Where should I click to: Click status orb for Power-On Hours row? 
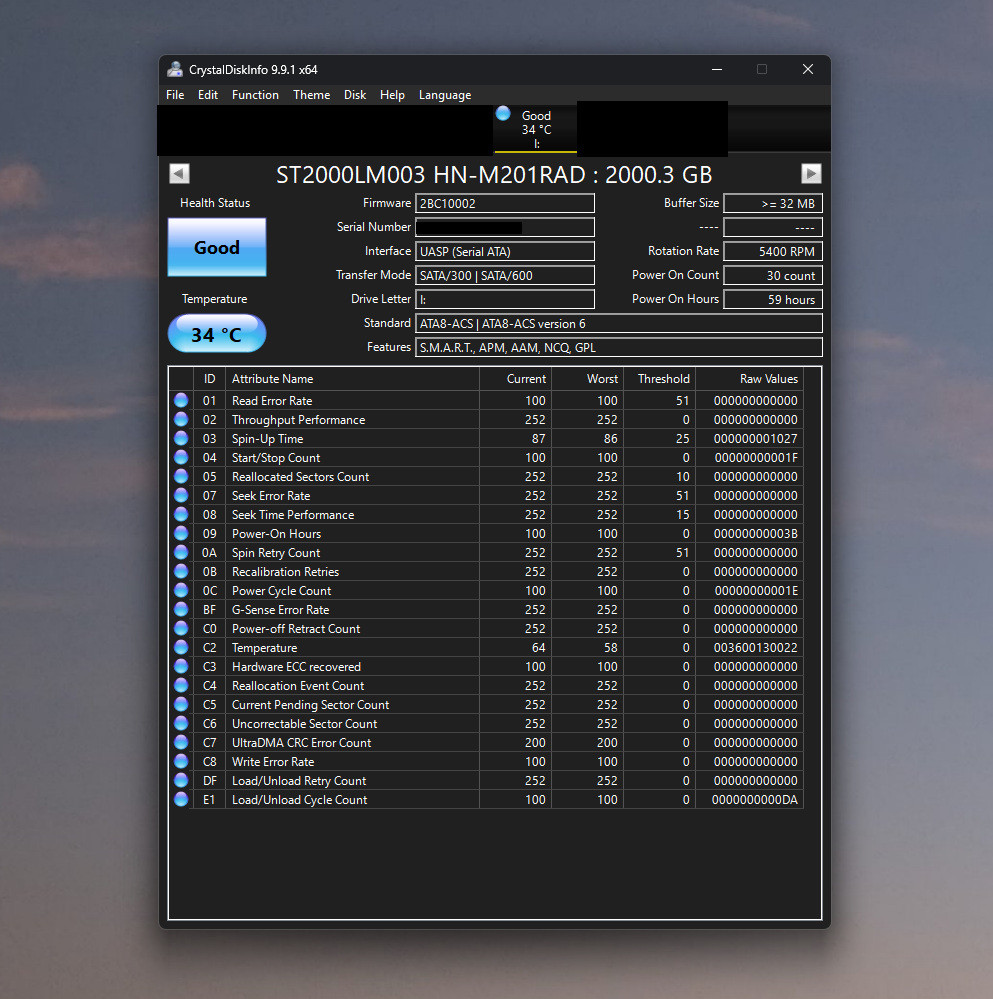click(181, 533)
